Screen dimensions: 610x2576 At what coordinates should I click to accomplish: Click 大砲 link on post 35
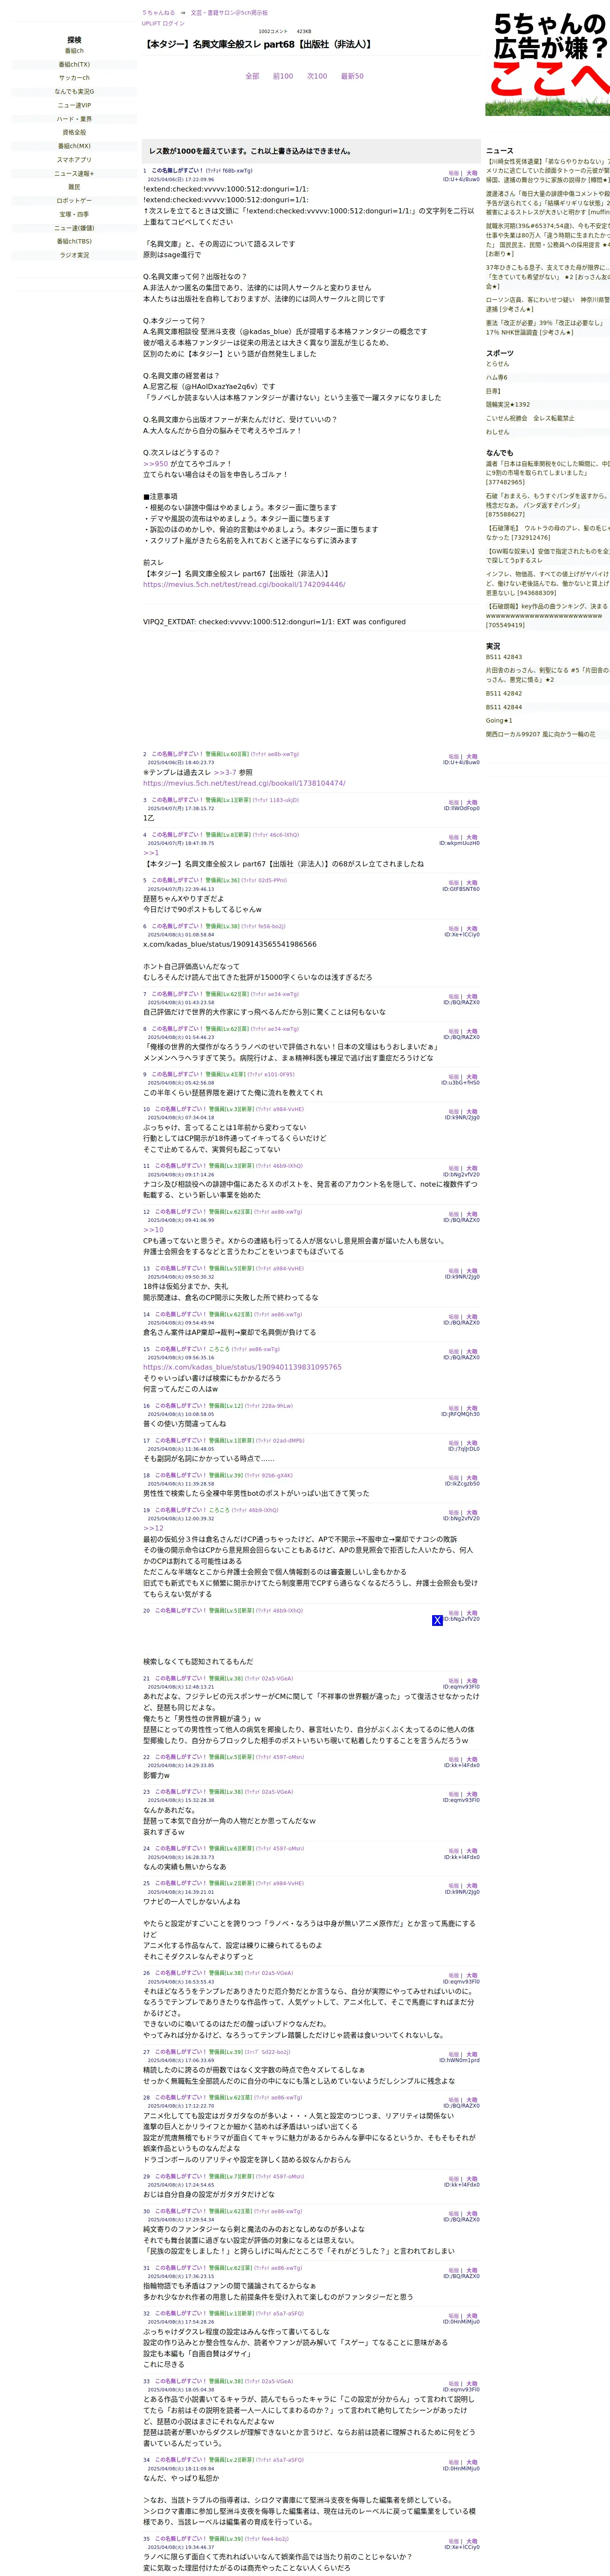click(x=472, y=2541)
